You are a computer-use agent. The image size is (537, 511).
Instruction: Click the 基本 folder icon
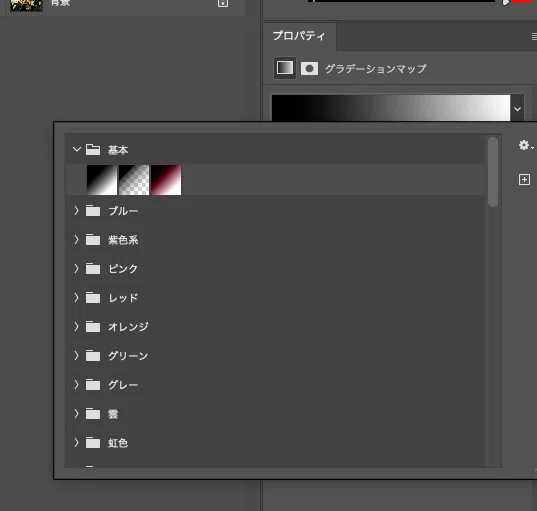point(93,150)
